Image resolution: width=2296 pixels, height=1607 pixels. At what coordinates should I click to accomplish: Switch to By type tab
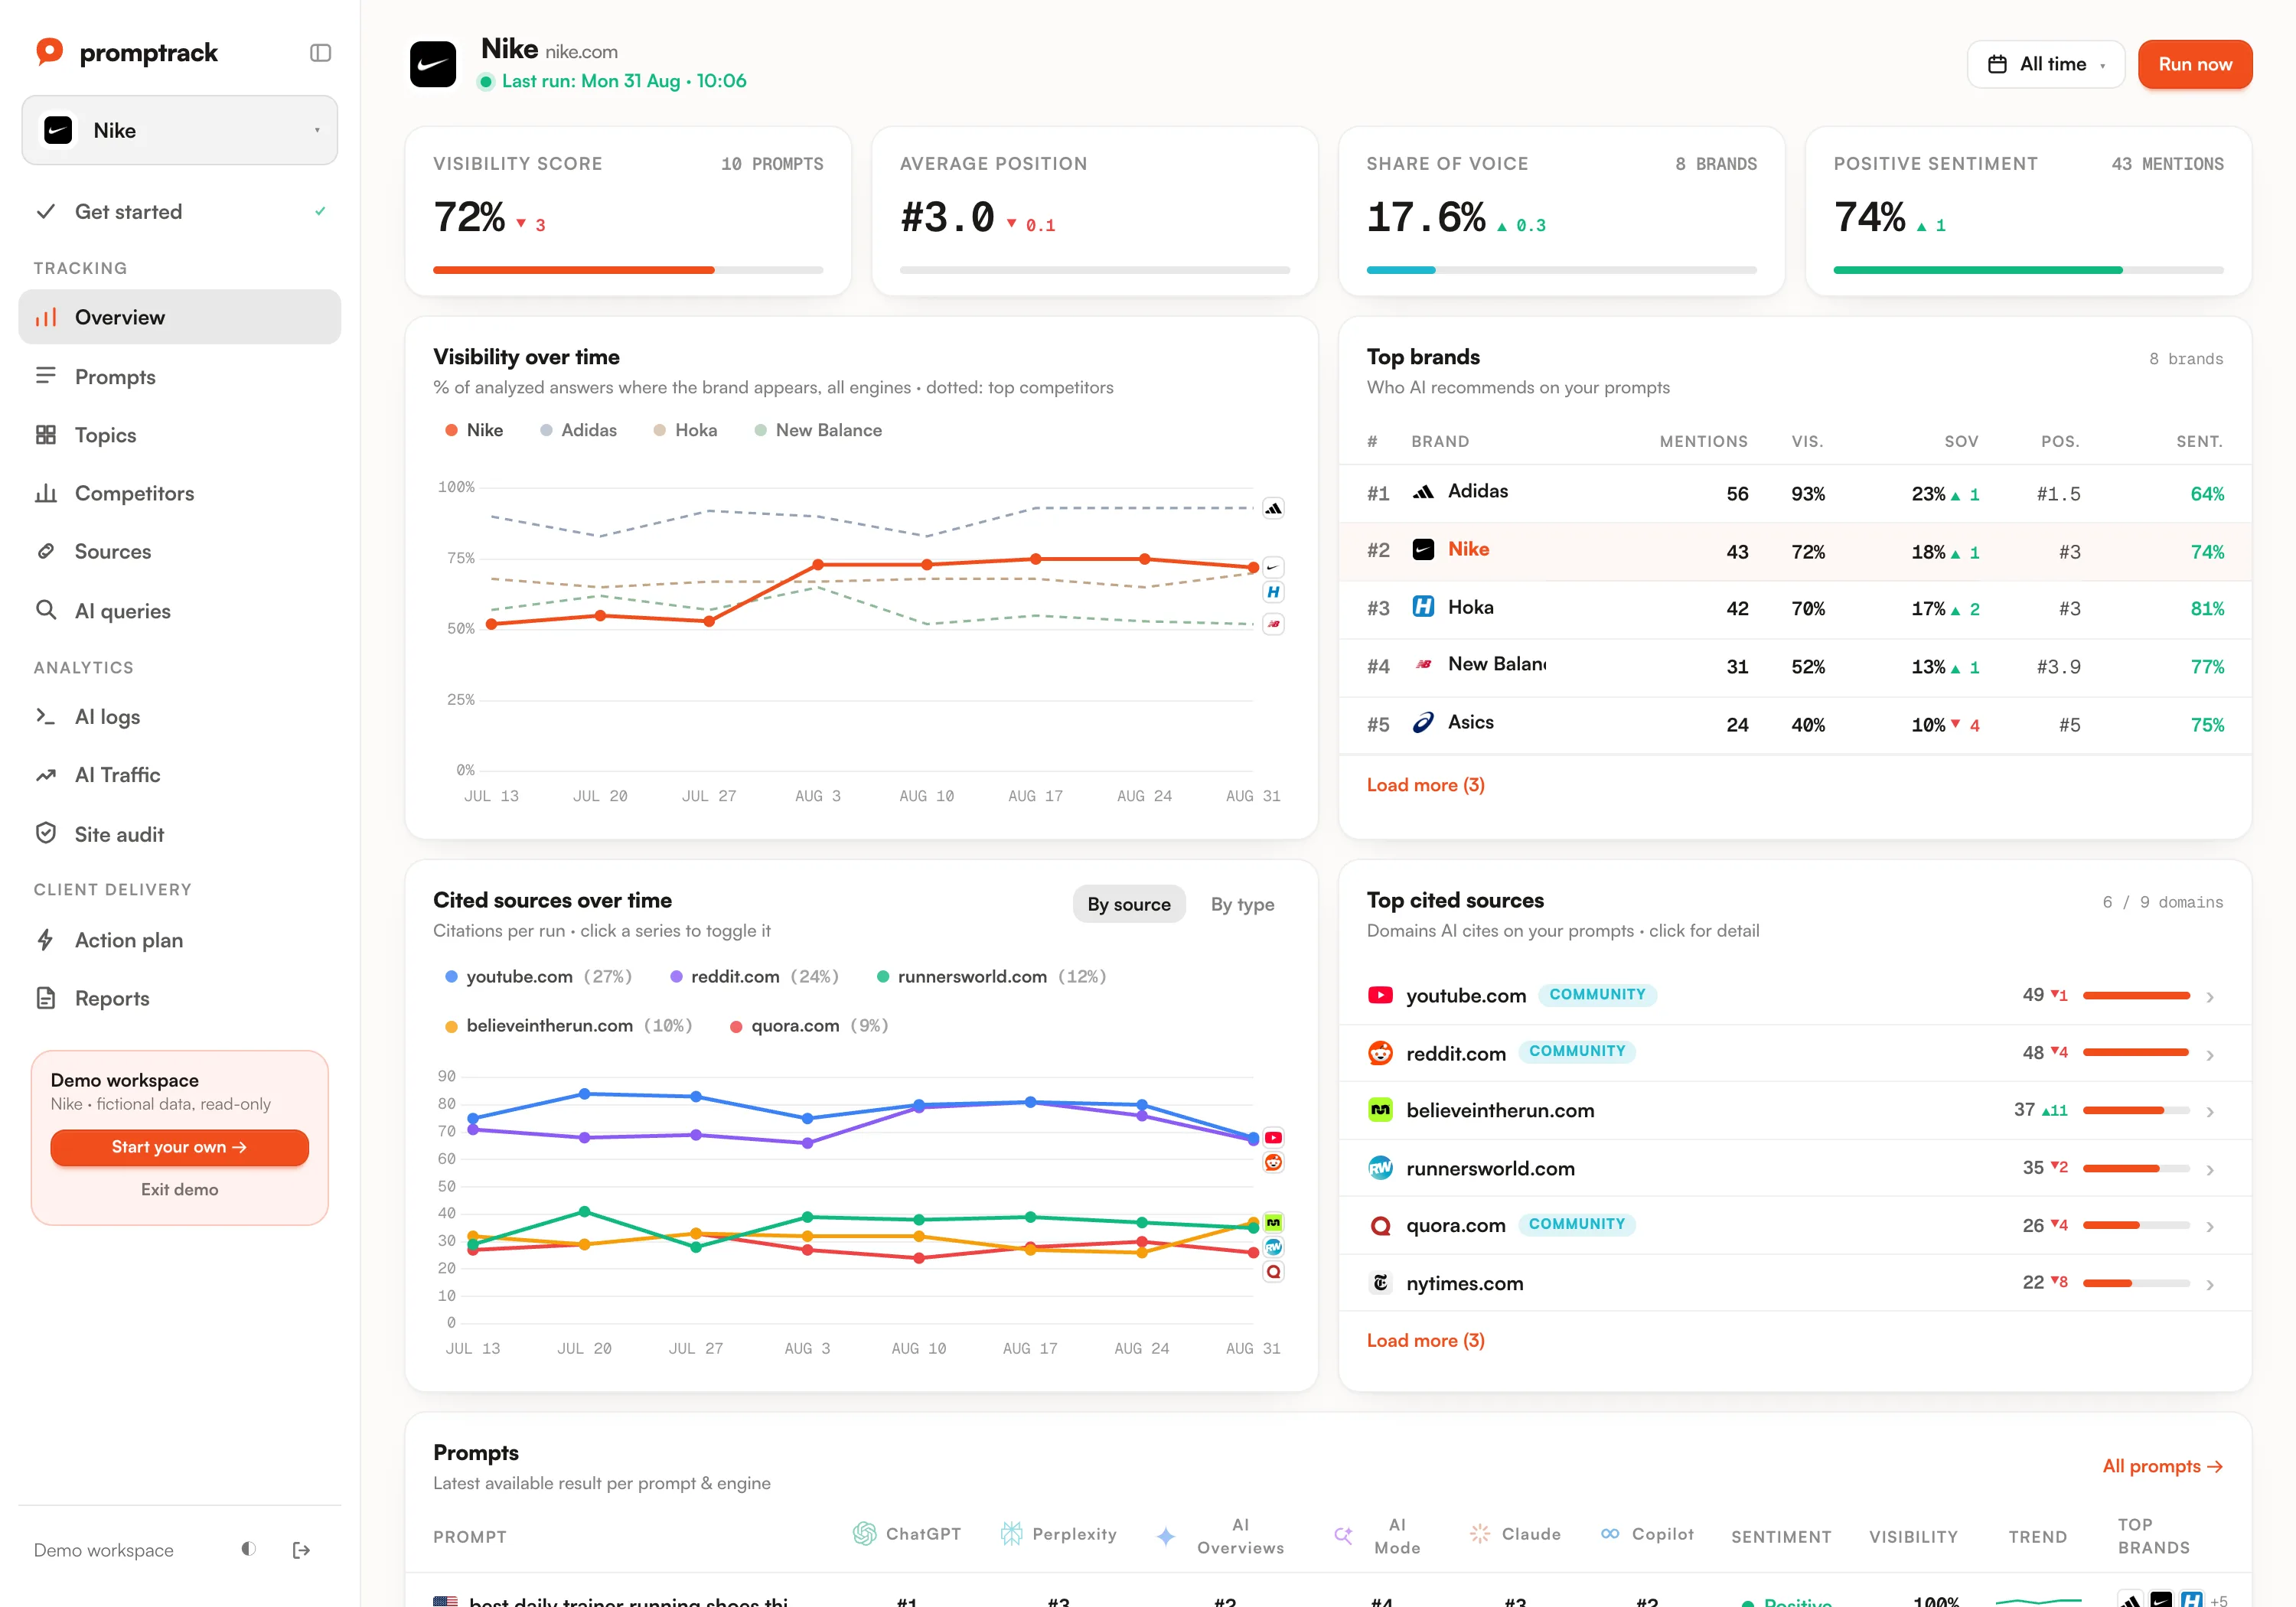tap(1242, 904)
